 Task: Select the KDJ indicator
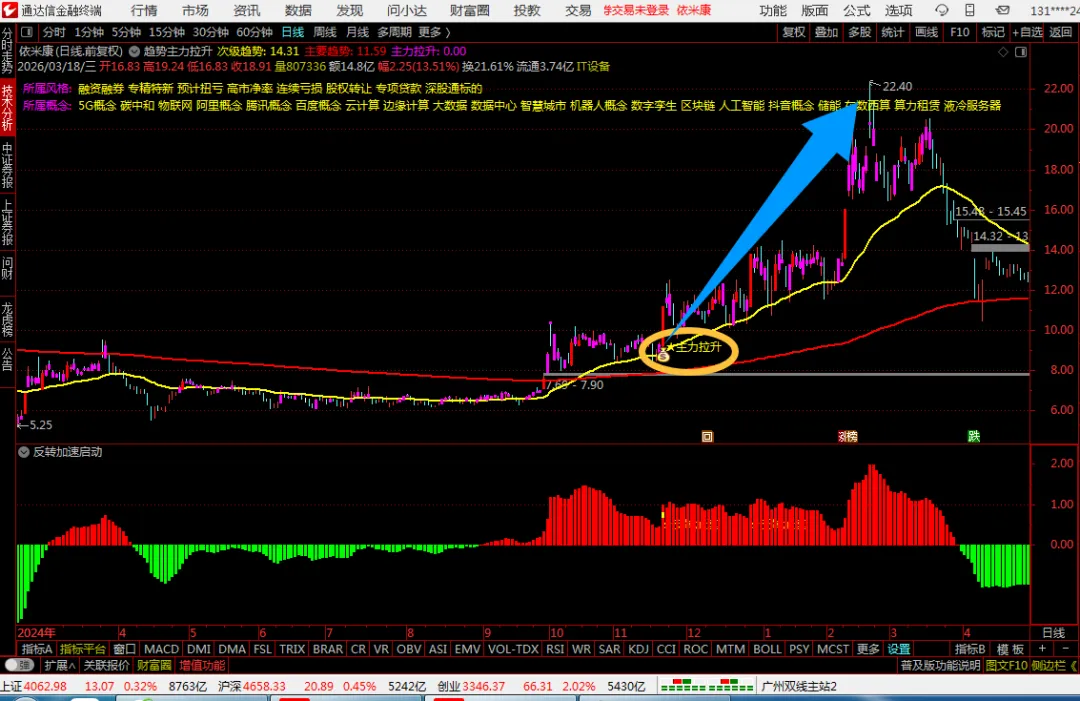click(x=638, y=649)
